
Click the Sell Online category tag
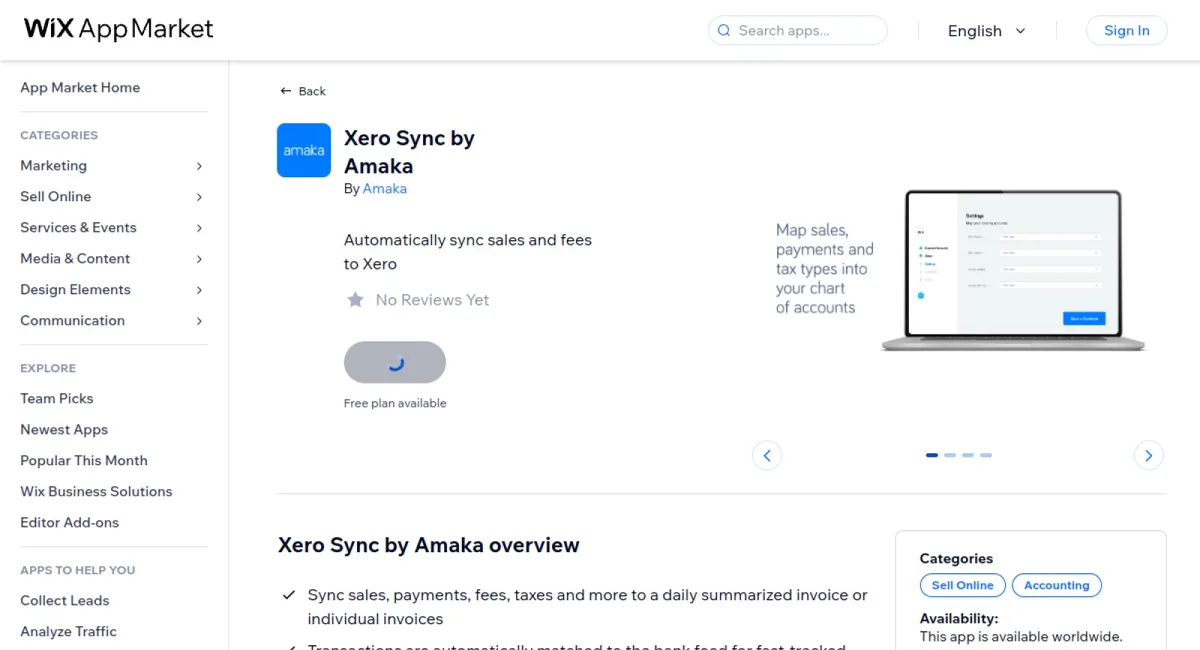tap(963, 585)
